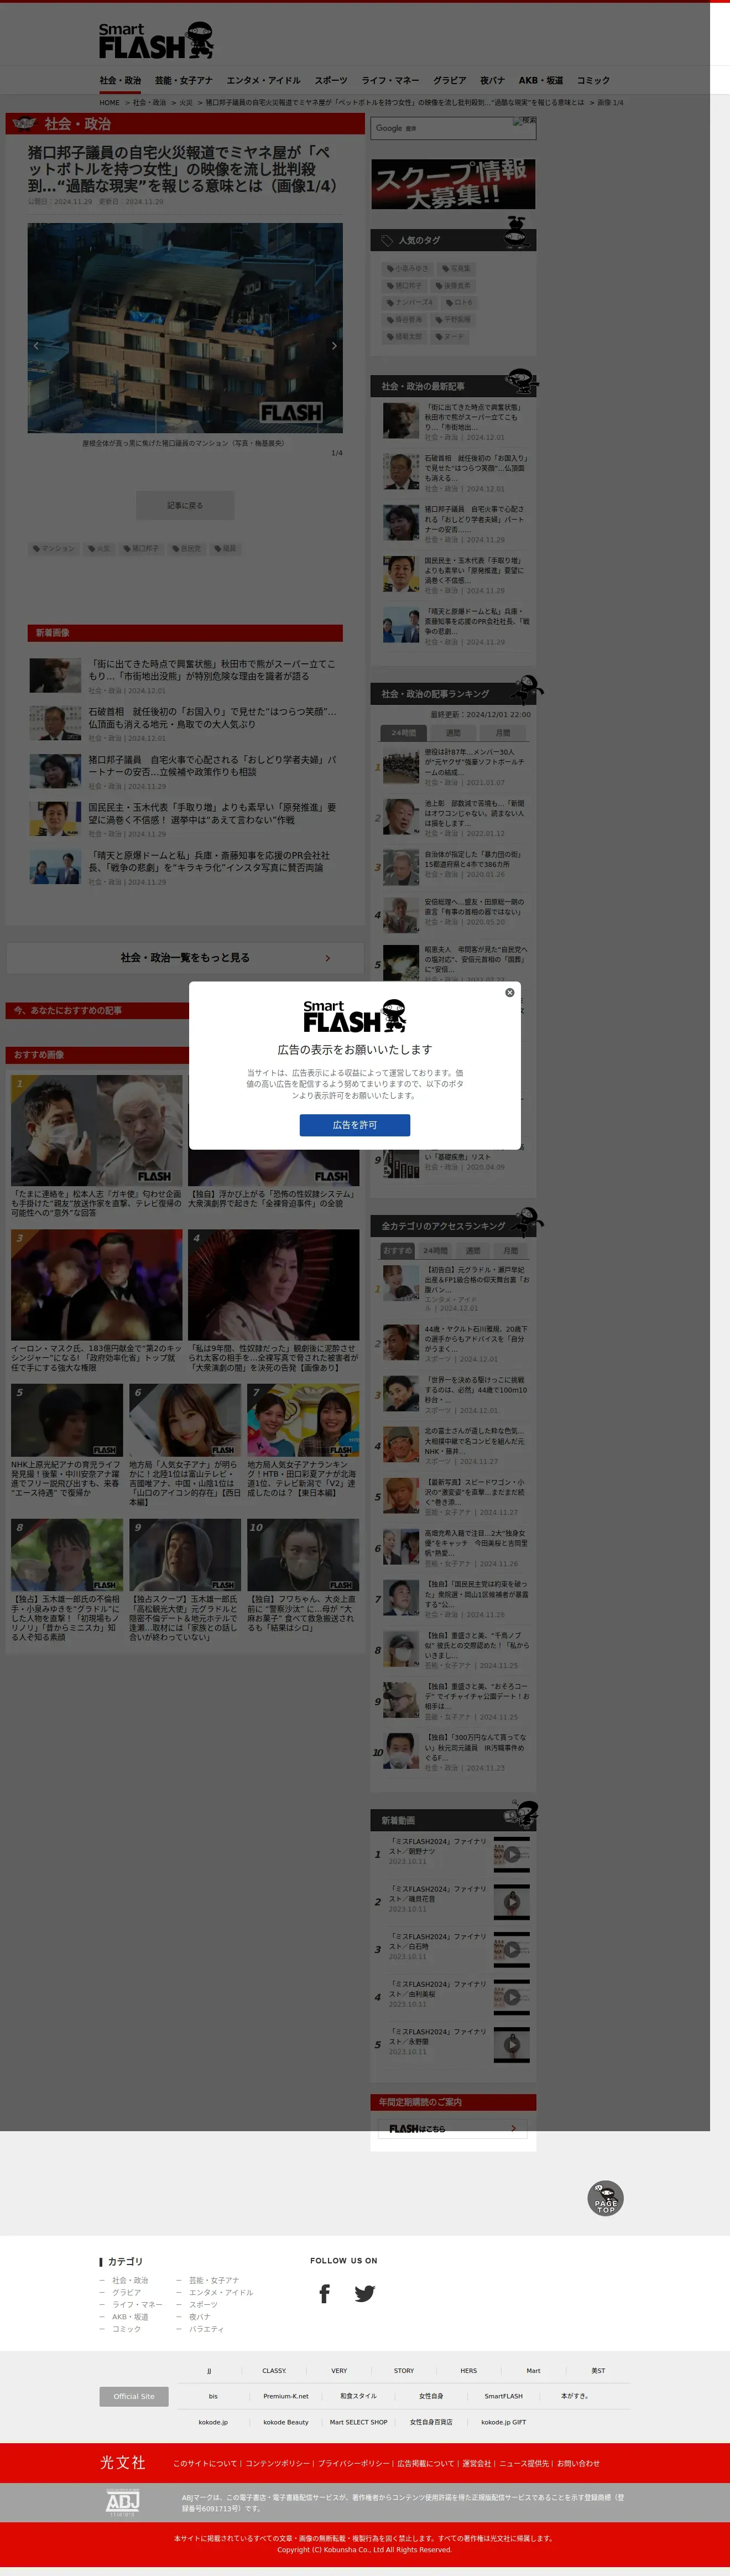Image resolution: width=730 pixels, height=2576 pixels.
Task: Open the スポーツ navigation item
Action: click(331, 80)
